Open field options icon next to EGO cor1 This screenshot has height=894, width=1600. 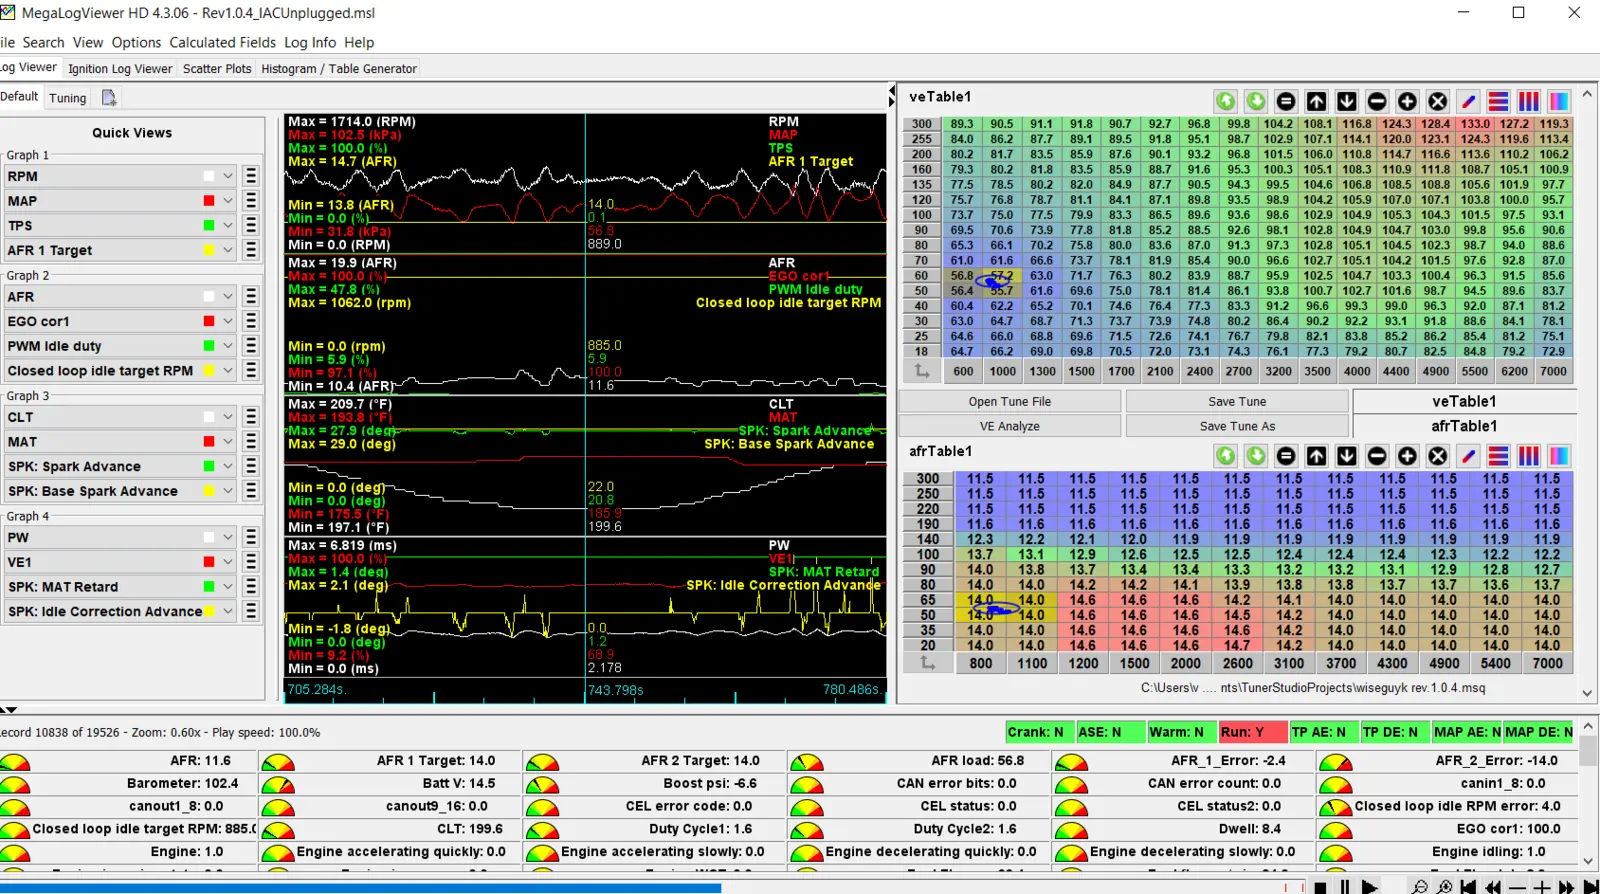tap(251, 321)
